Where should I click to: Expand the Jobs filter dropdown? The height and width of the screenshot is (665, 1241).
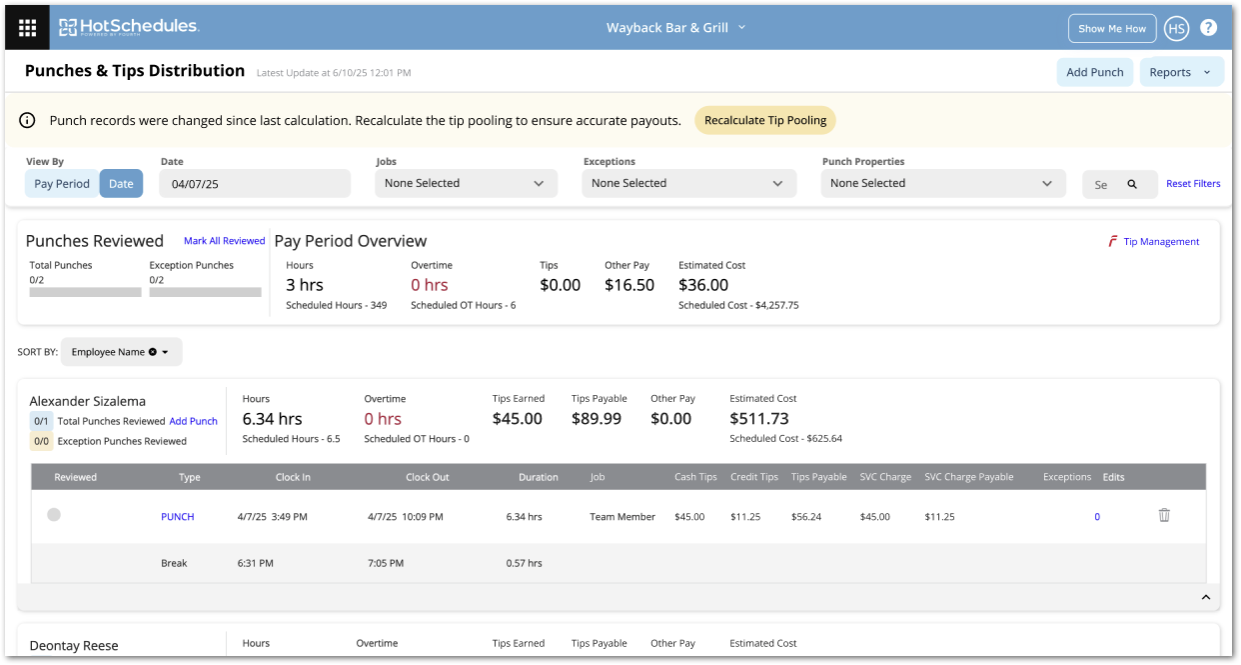tap(465, 184)
